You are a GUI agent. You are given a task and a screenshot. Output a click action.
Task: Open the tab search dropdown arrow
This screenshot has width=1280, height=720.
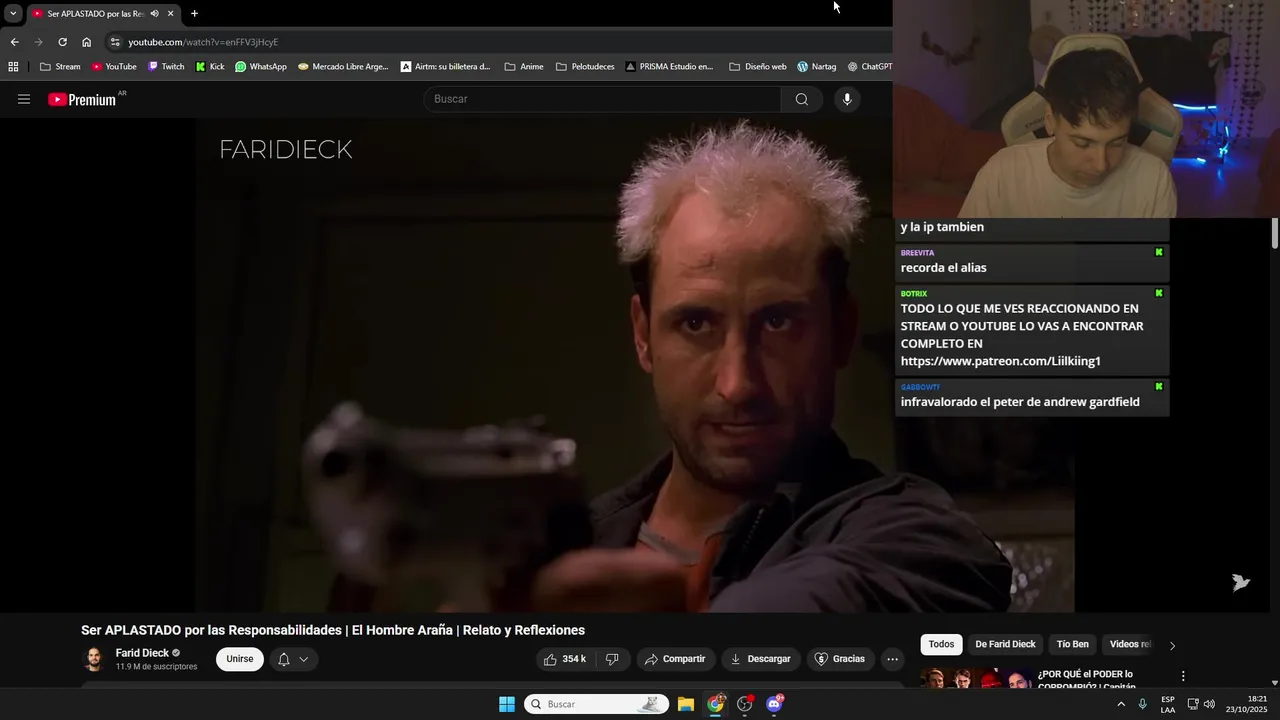point(13,14)
